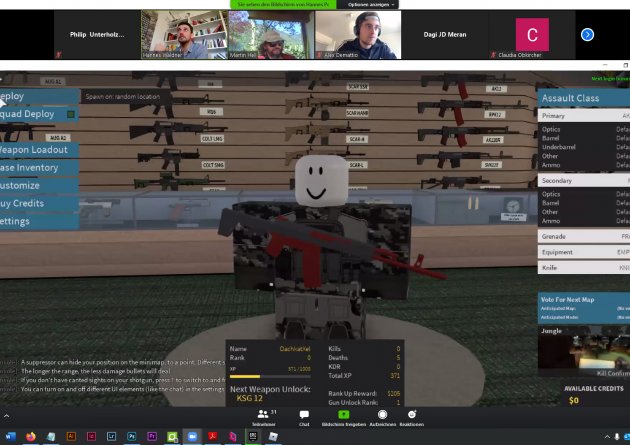This screenshot has height=445, width=630.
Task: Select the Jungle map thumbnail
Action: pos(584,351)
